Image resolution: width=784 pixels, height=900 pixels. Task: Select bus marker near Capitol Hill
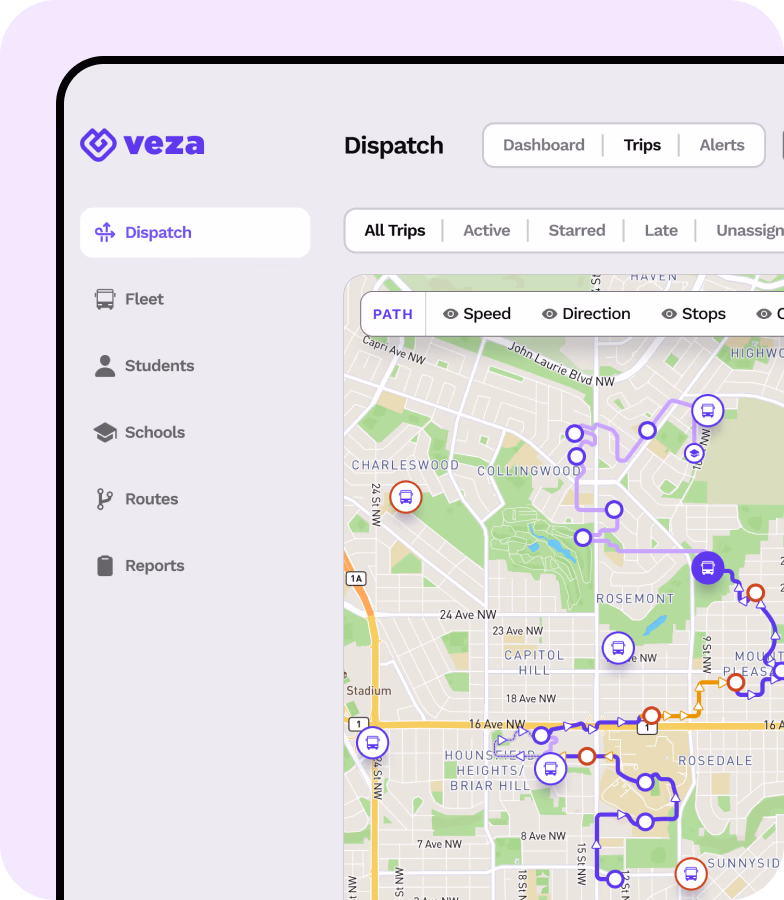(618, 648)
